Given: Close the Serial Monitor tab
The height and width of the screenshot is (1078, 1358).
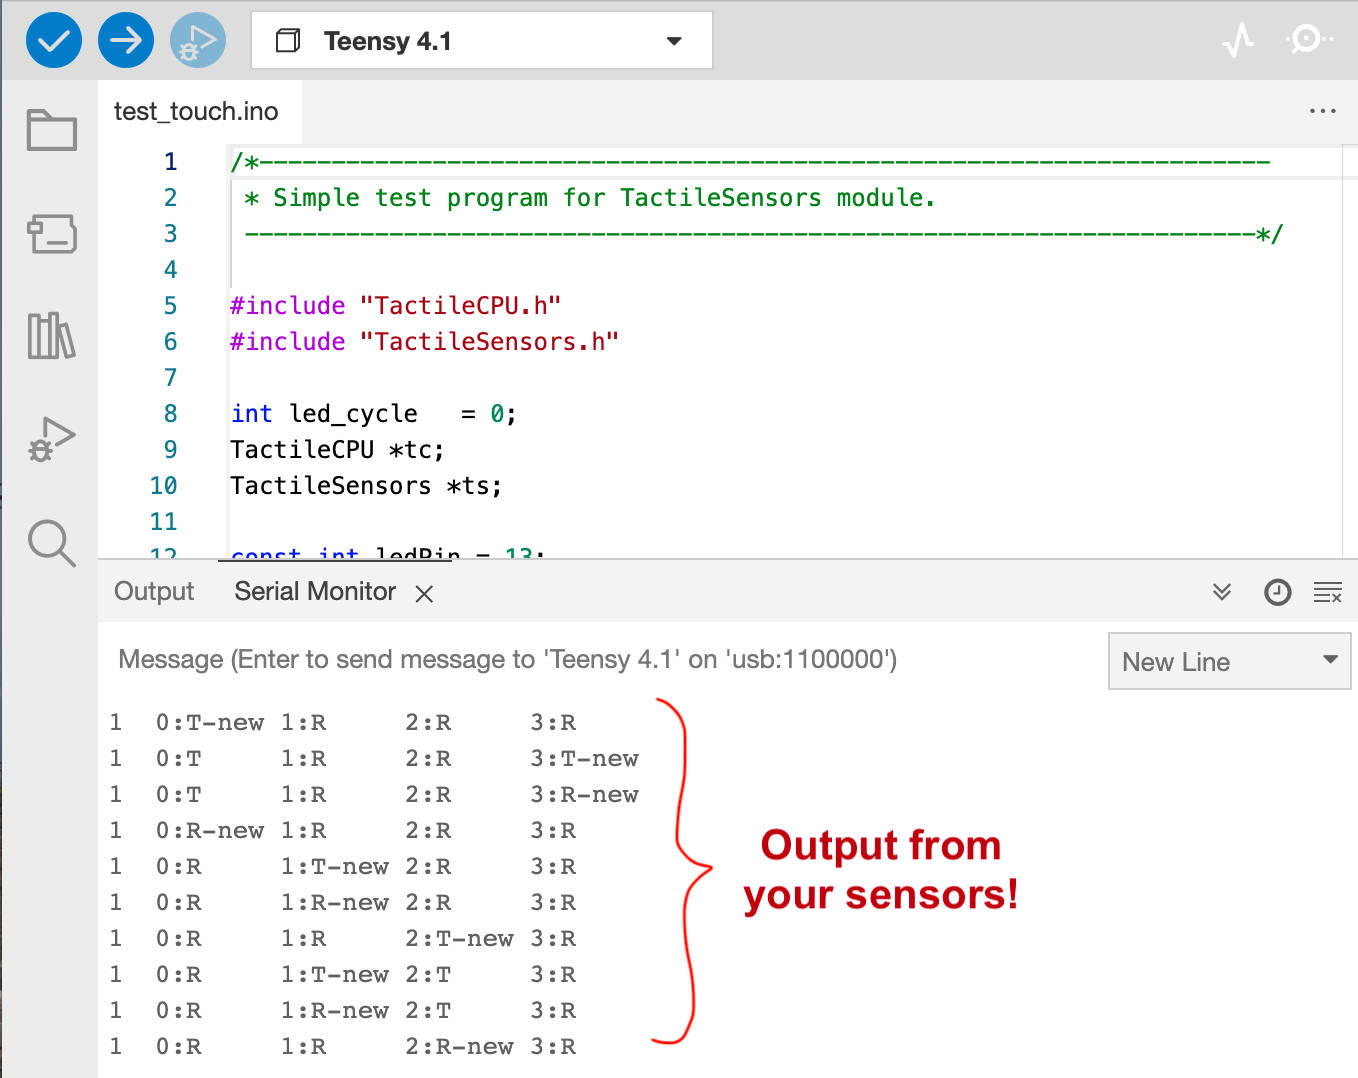Looking at the screenshot, I should [x=424, y=594].
